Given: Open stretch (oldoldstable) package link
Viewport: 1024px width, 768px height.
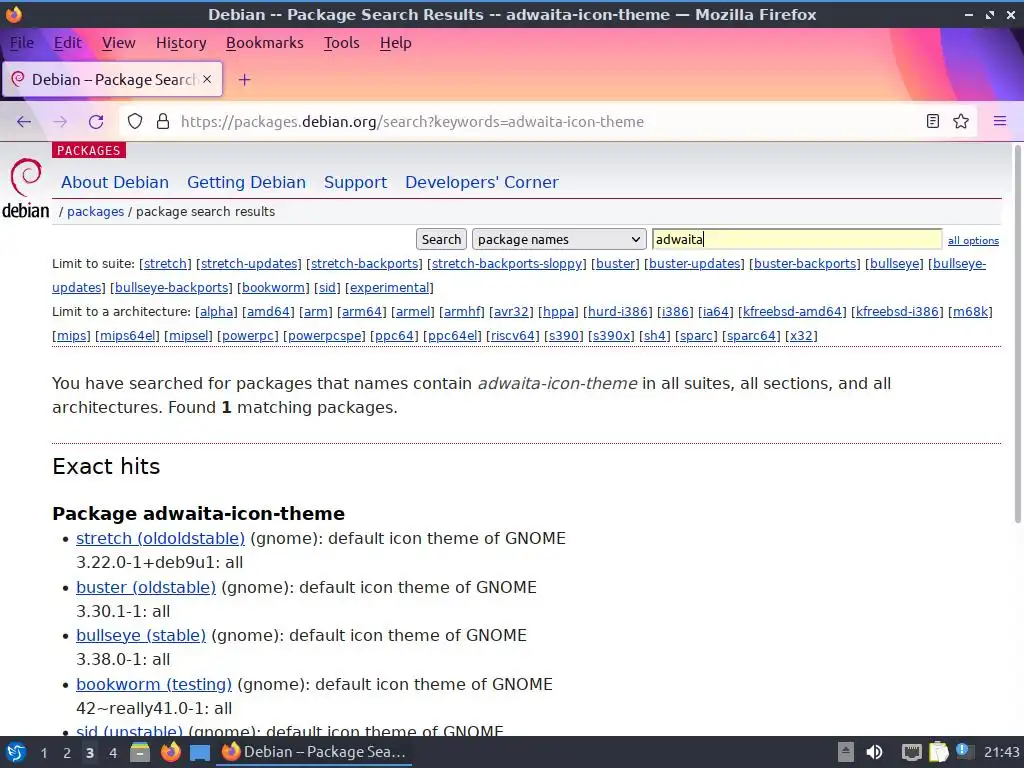Looking at the screenshot, I should coord(160,539).
